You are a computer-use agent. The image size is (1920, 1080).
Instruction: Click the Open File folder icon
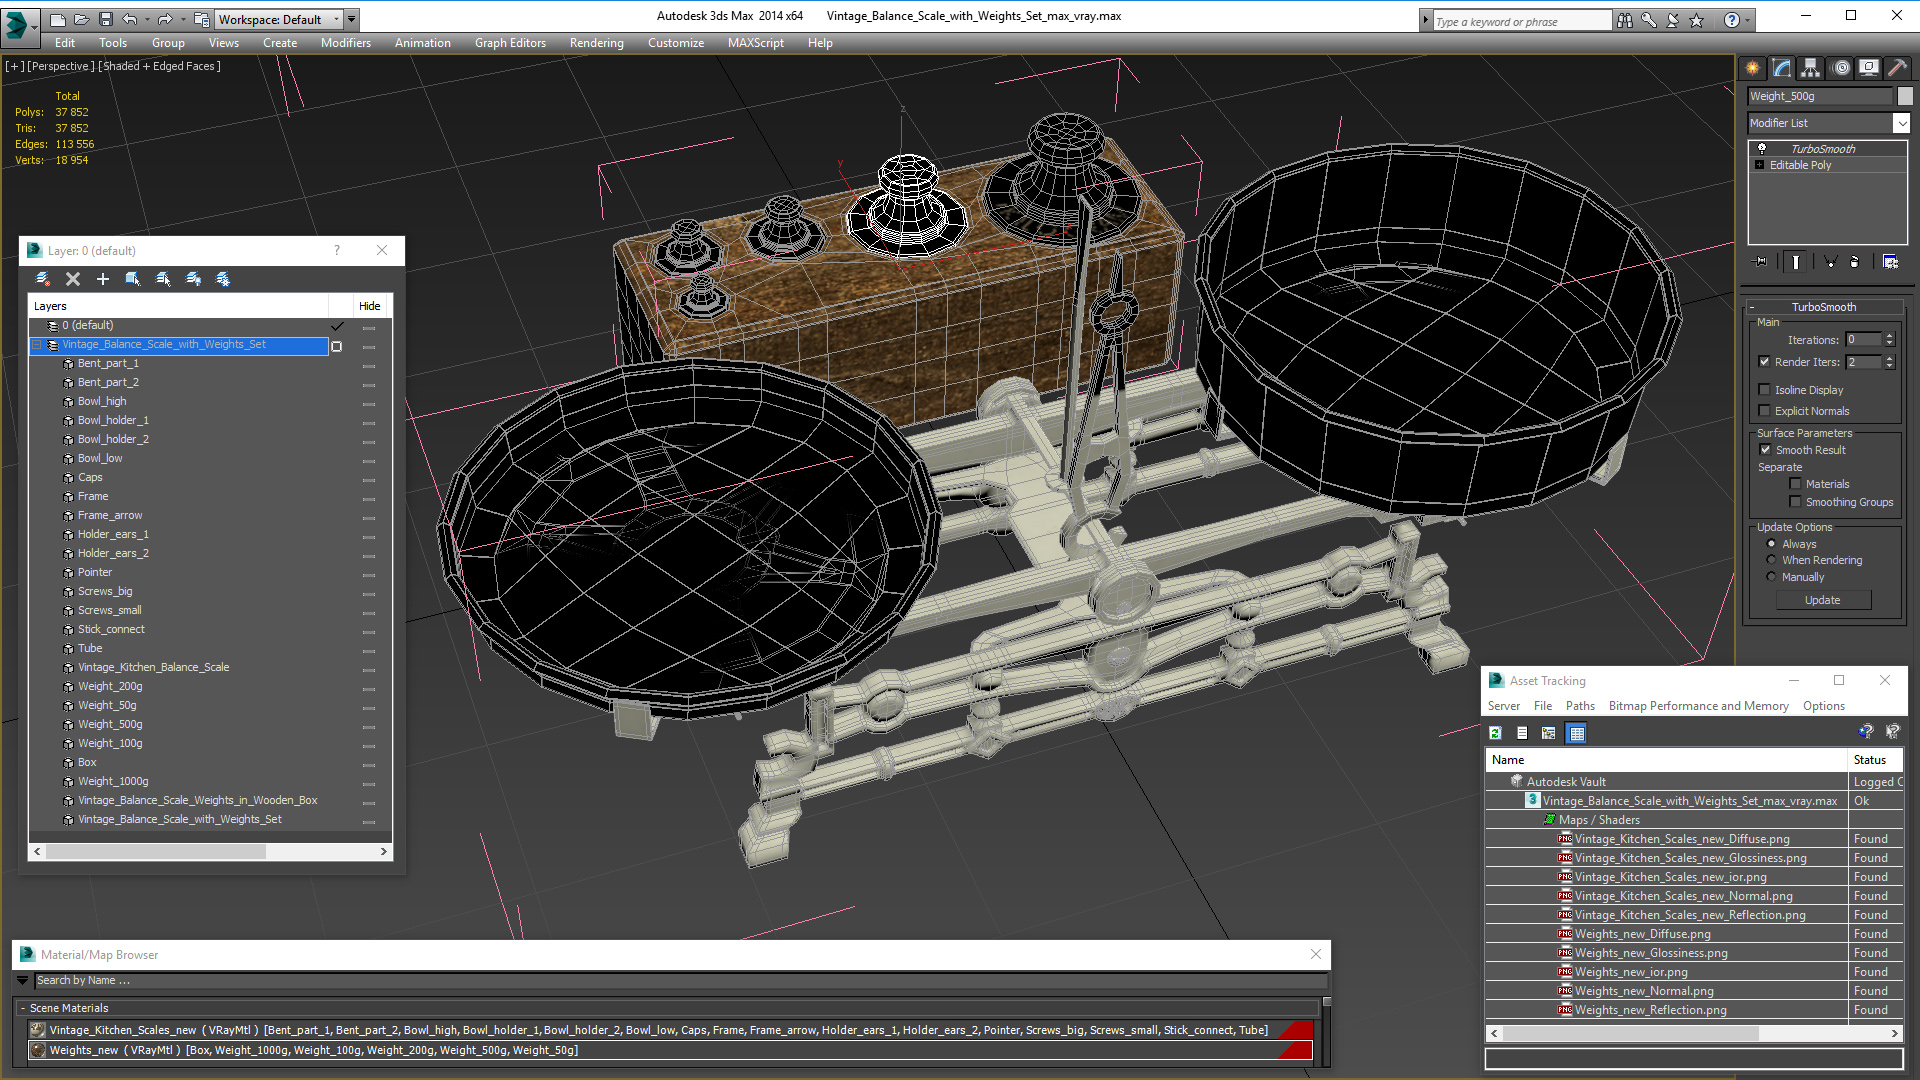coord(81,19)
